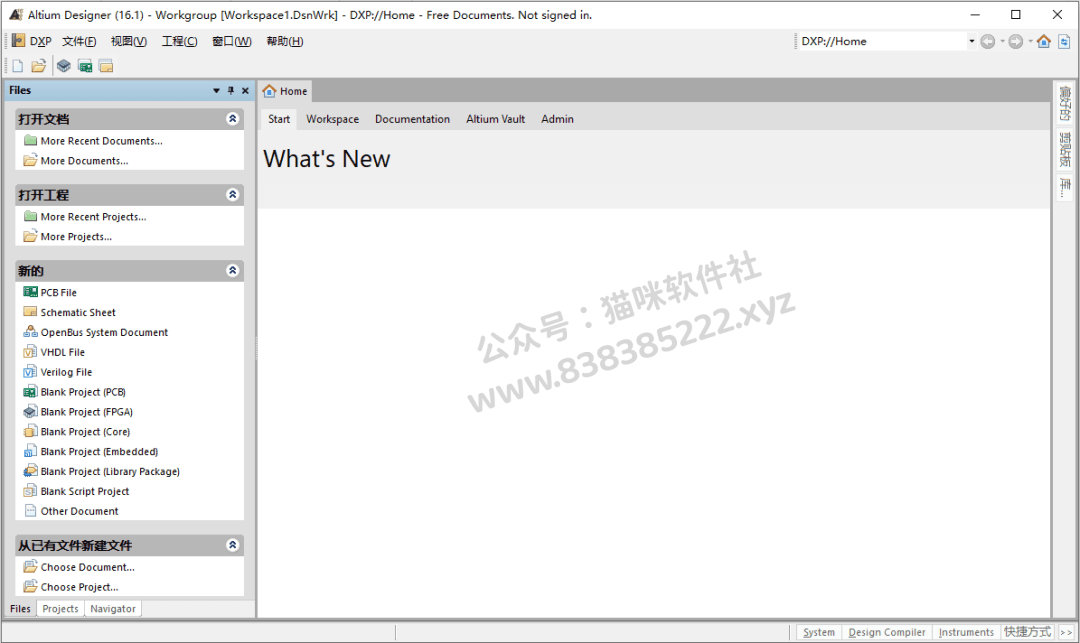Go to the Workspace page tab
This screenshot has height=643, width=1080.
tap(333, 119)
